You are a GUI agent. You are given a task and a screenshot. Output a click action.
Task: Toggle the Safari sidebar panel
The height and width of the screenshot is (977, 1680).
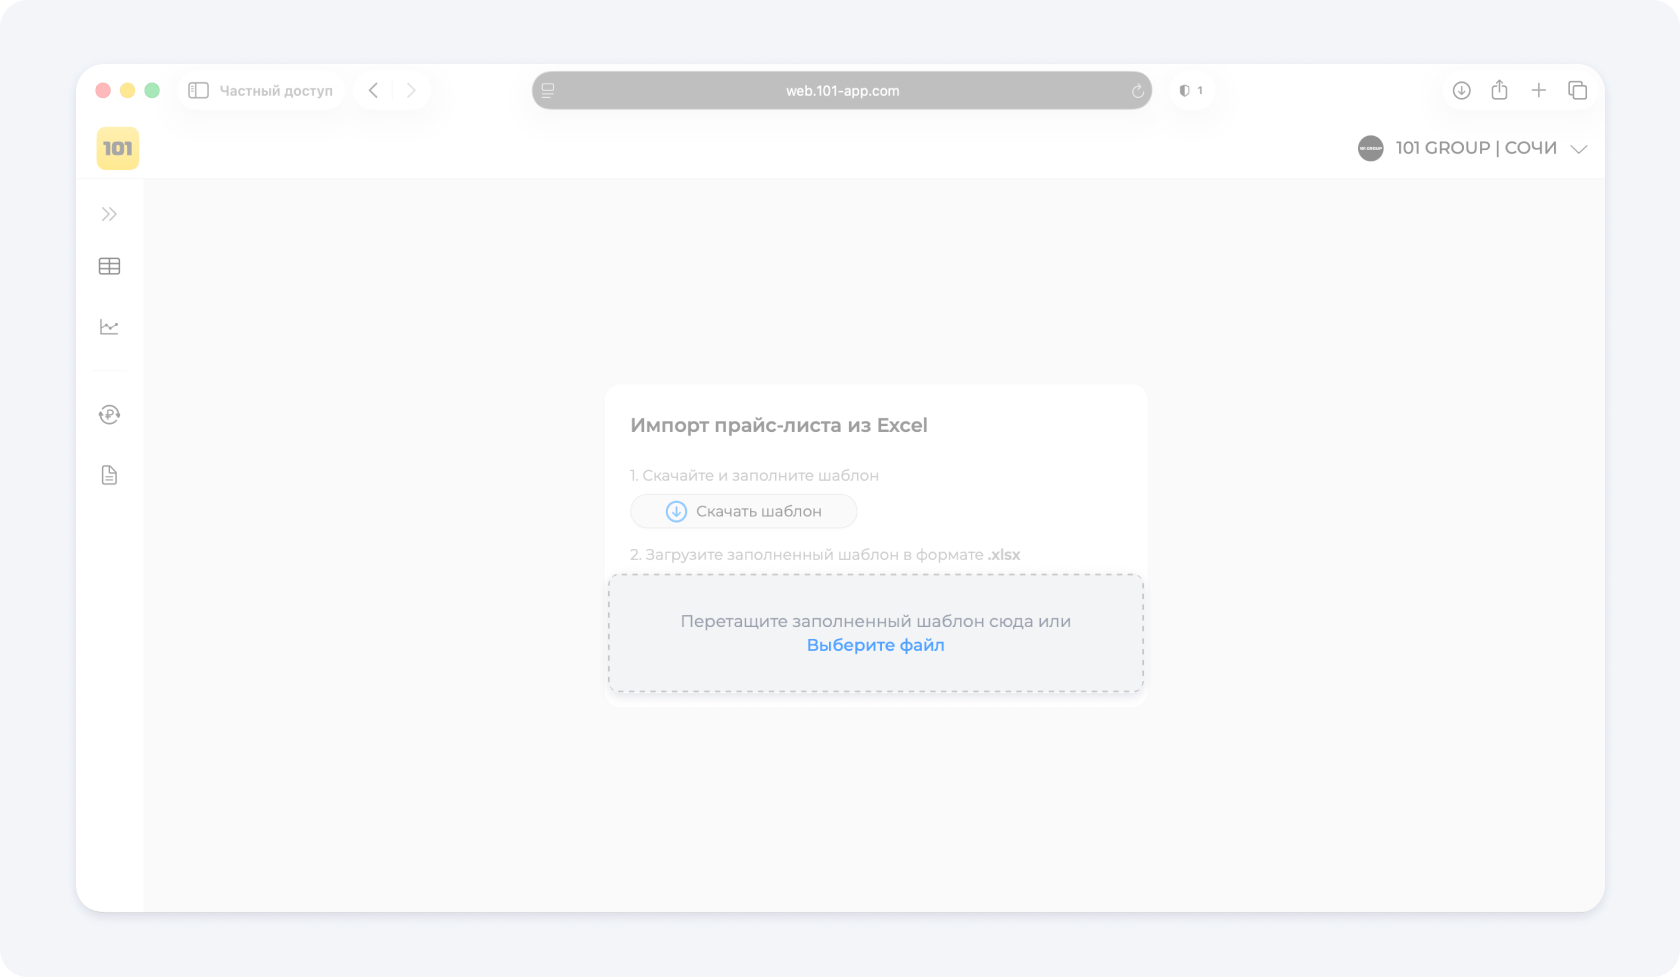point(198,91)
